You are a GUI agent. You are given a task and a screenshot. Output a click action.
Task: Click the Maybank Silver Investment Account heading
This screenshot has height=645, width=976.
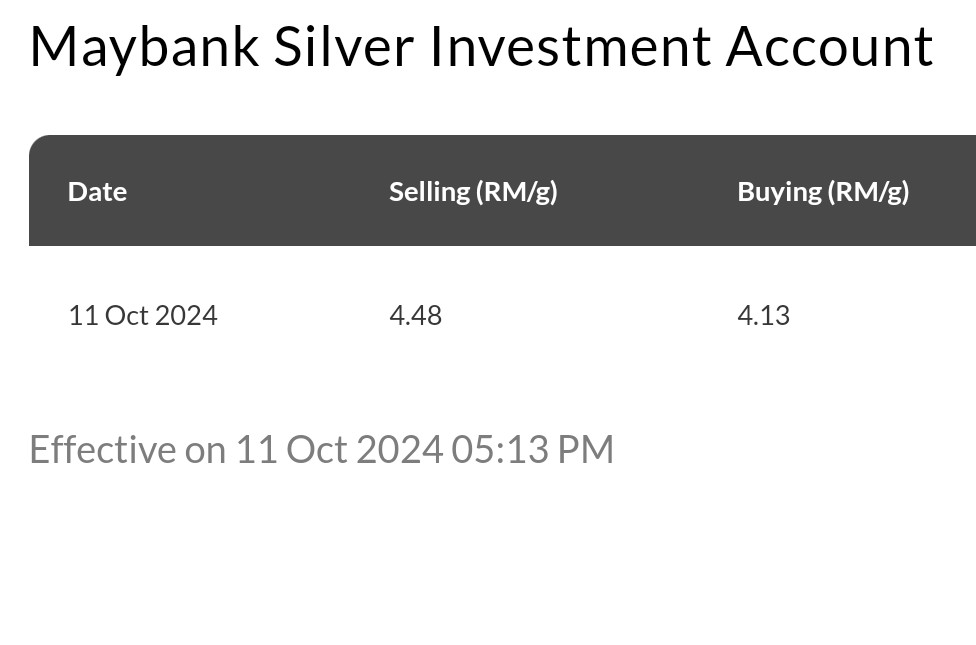(x=481, y=47)
